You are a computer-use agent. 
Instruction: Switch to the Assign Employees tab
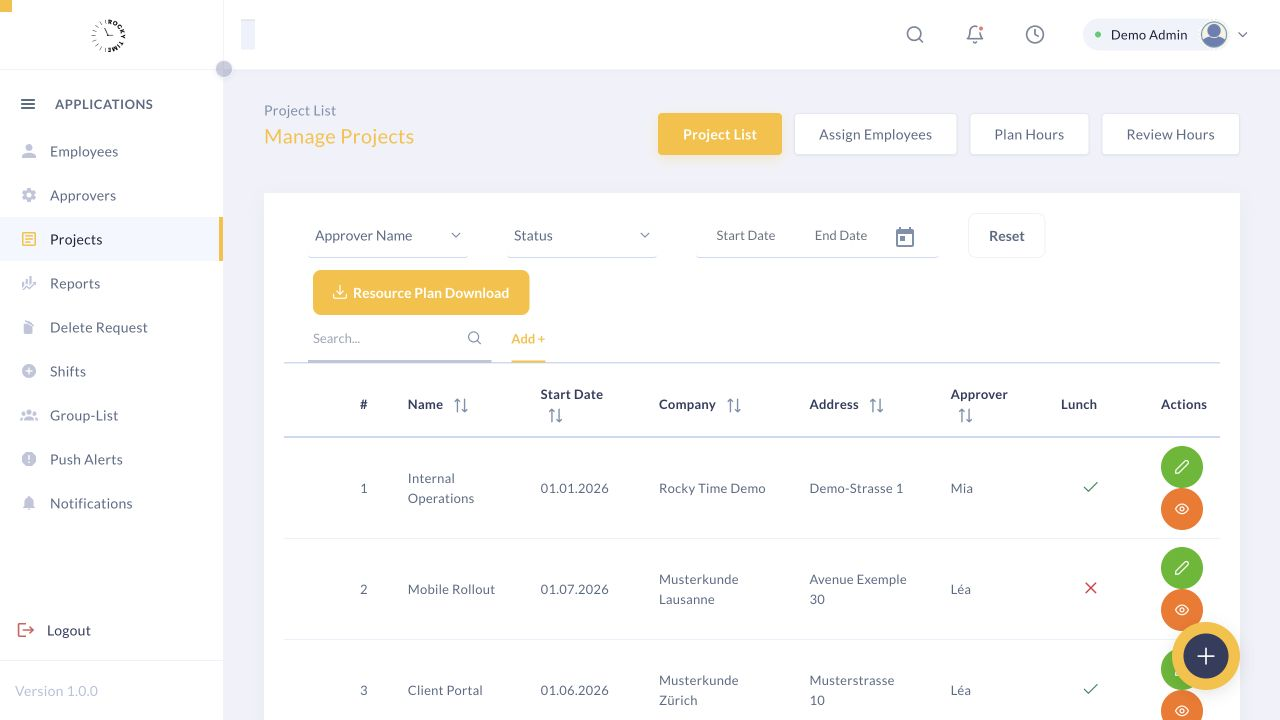[x=875, y=134]
